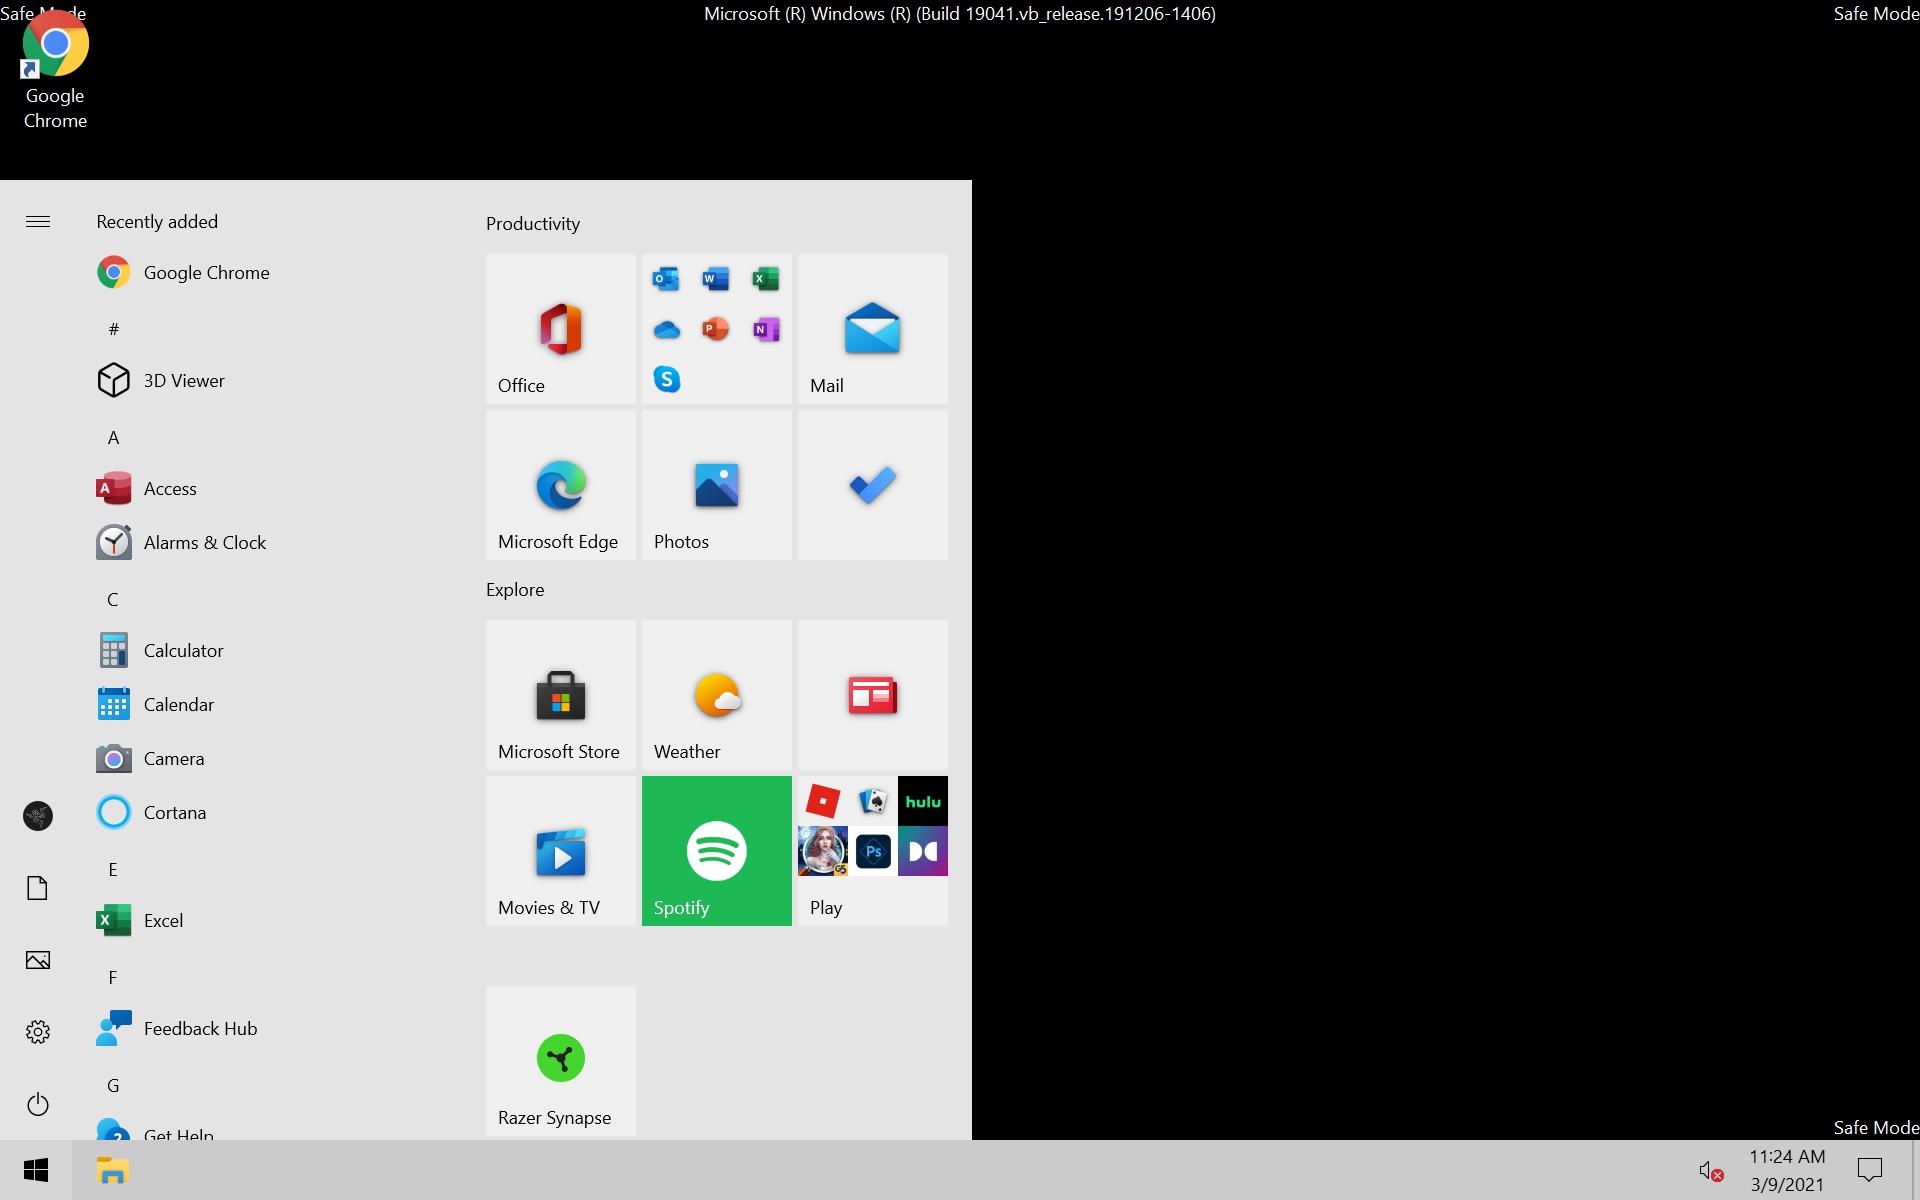
Task: Launch Movies & TV app
Action: (560, 849)
